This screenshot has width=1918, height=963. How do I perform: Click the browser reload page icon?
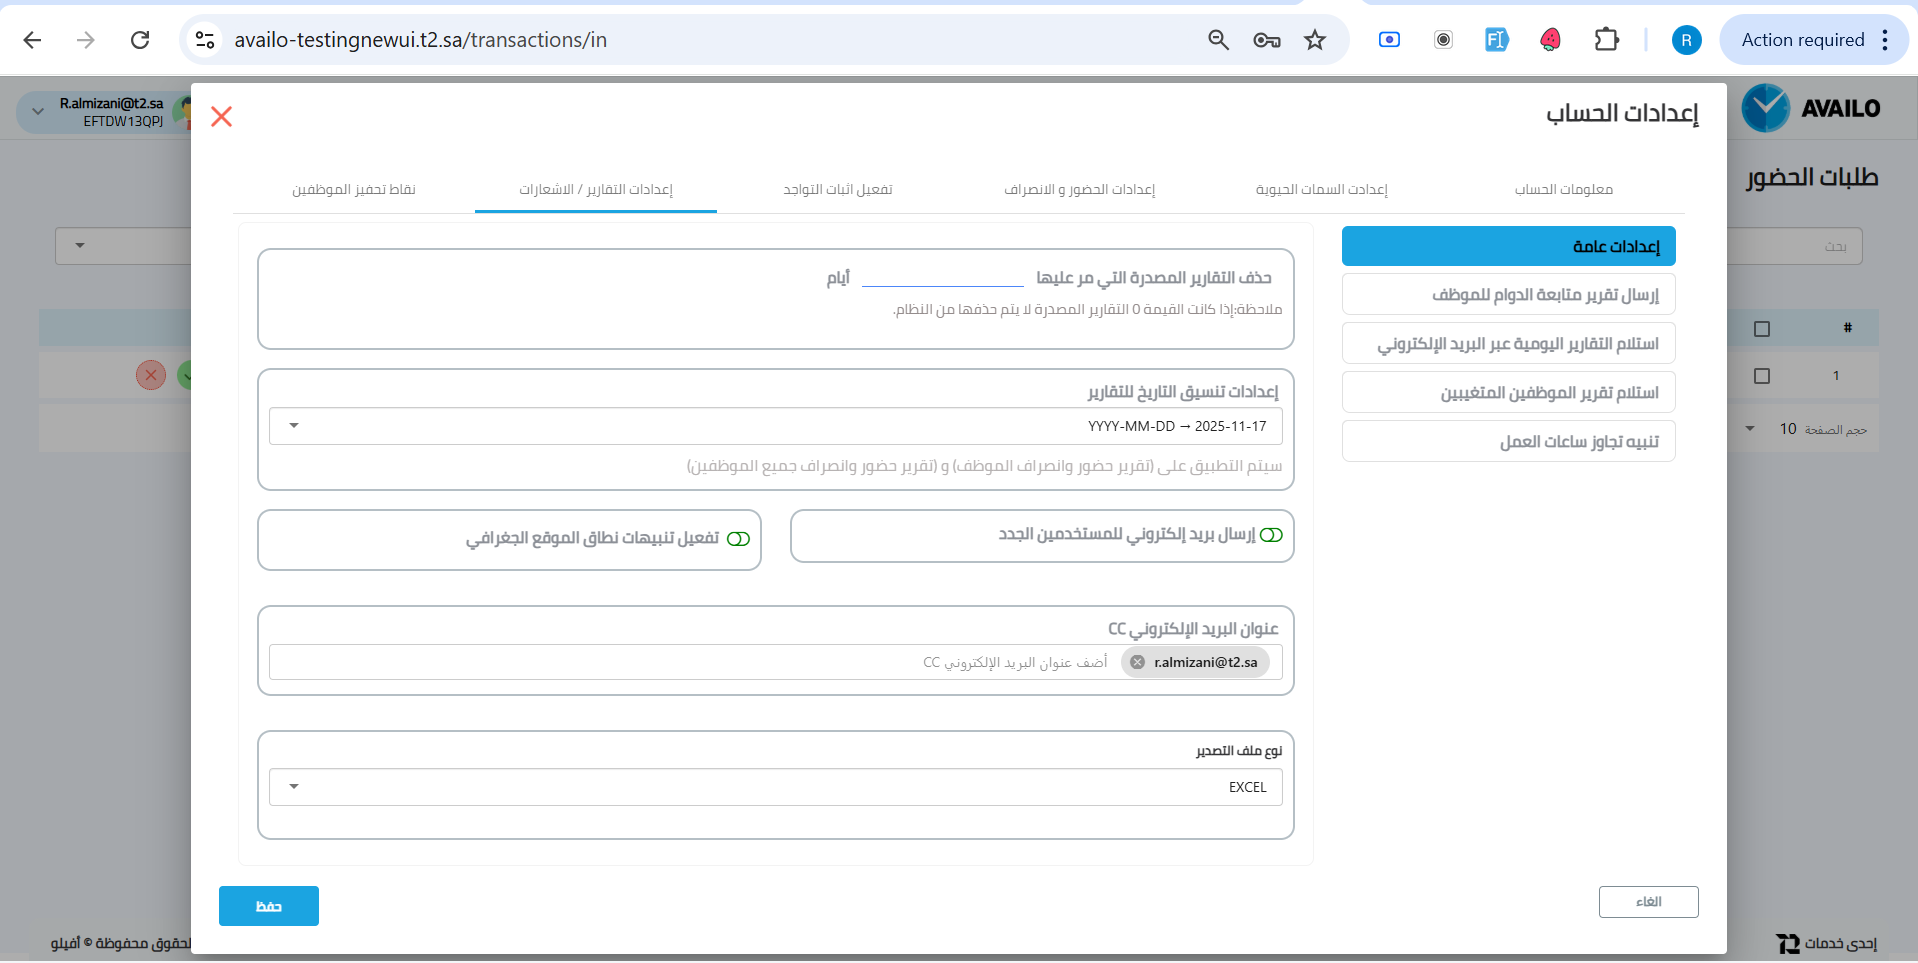140,40
